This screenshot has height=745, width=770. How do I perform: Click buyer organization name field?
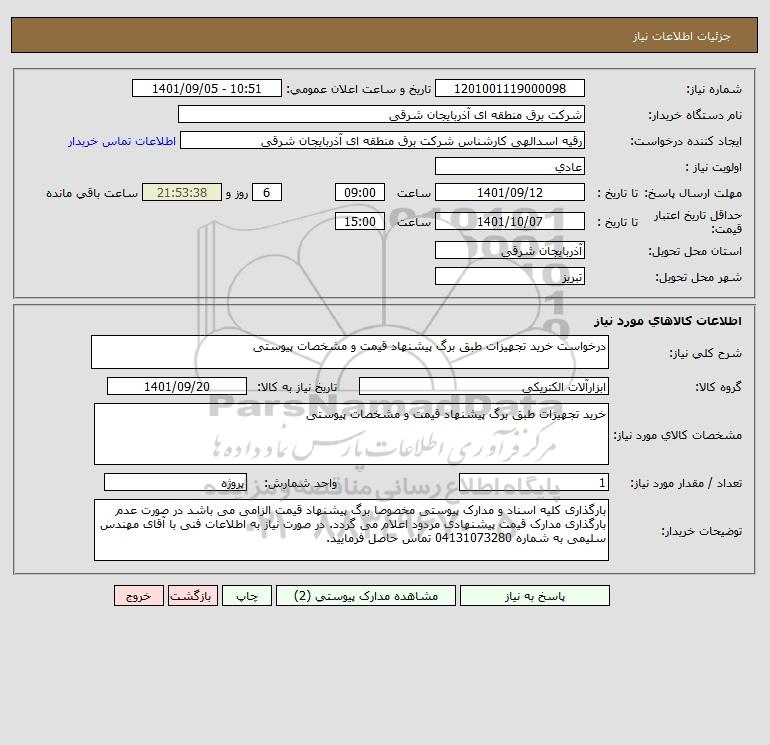tap(381, 114)
